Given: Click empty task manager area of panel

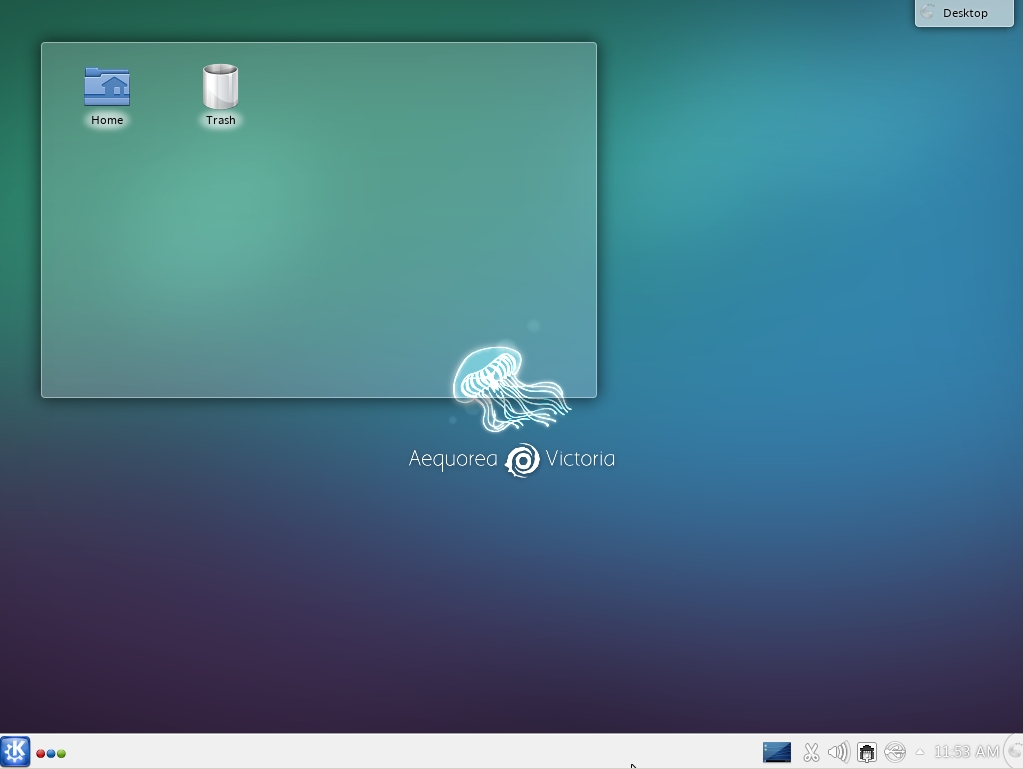Looking at the screenshot, I should [400, 752].
